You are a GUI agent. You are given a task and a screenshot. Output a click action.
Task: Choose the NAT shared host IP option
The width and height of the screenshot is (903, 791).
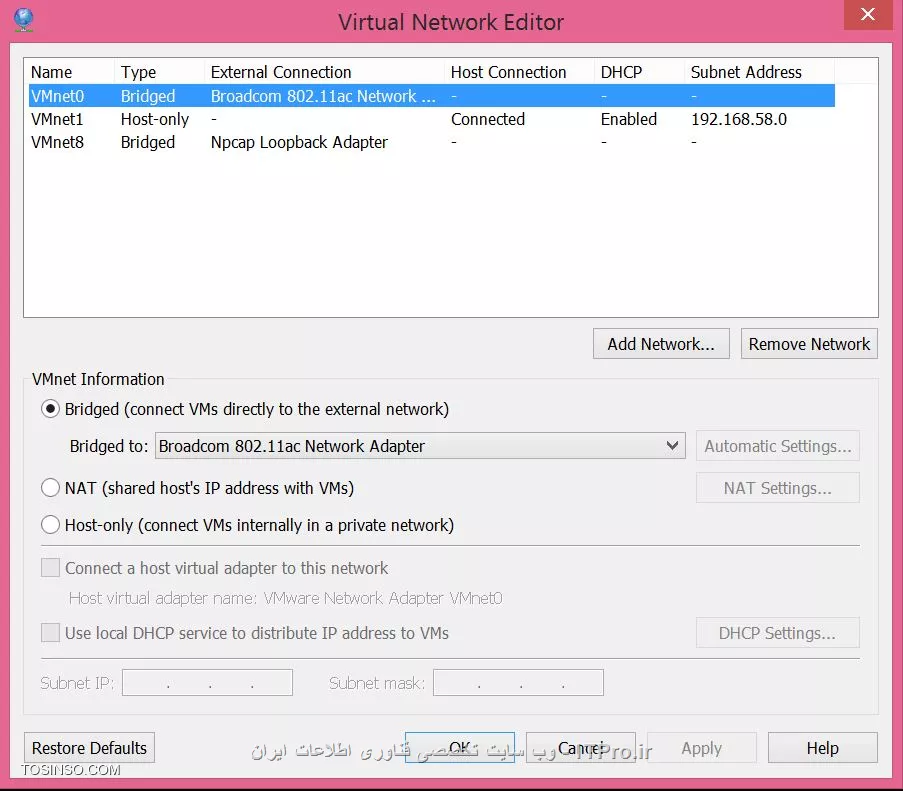tap(51, 488)
